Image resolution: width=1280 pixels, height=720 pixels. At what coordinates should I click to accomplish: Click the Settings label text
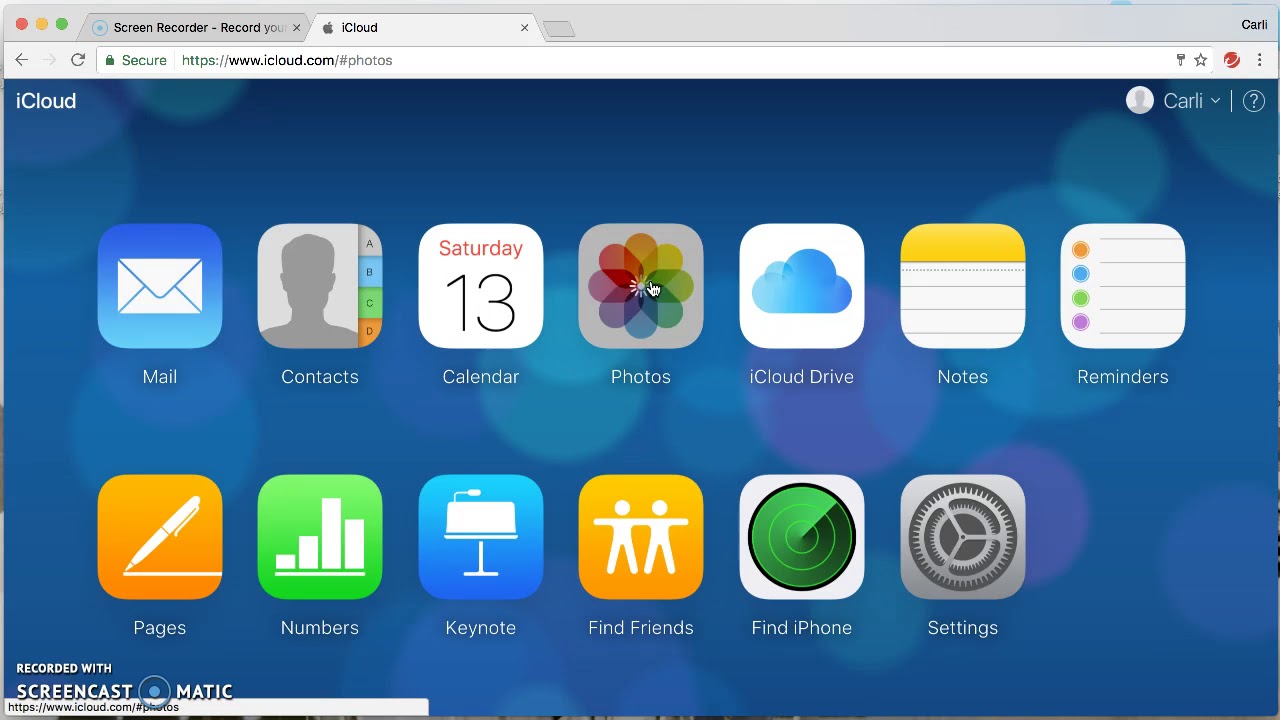963,628
